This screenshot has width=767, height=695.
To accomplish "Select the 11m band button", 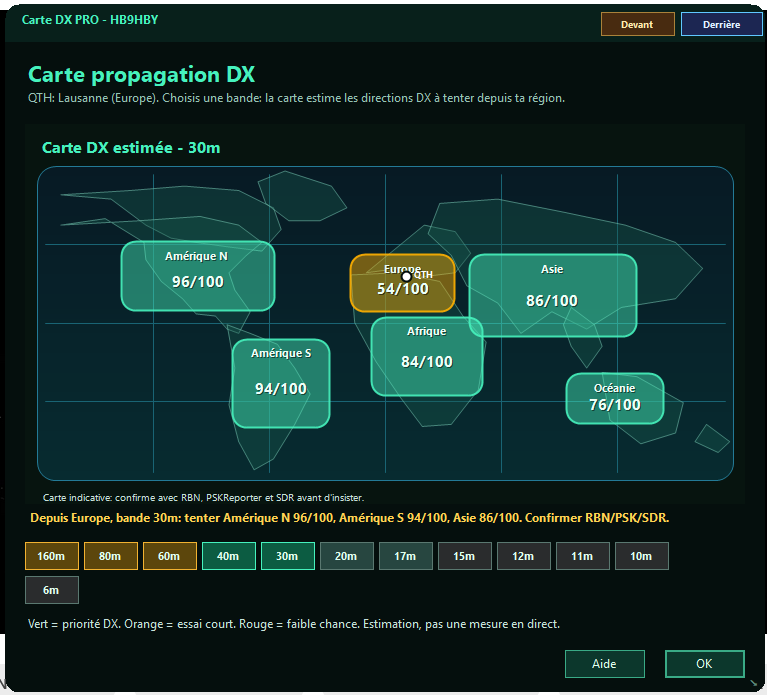I will [583, 556].
